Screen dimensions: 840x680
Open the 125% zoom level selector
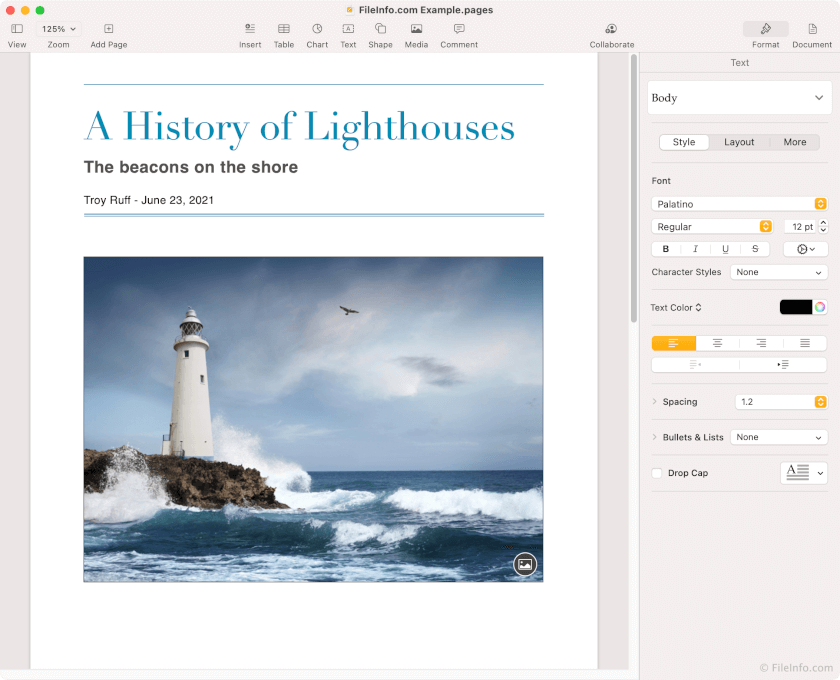58,29
